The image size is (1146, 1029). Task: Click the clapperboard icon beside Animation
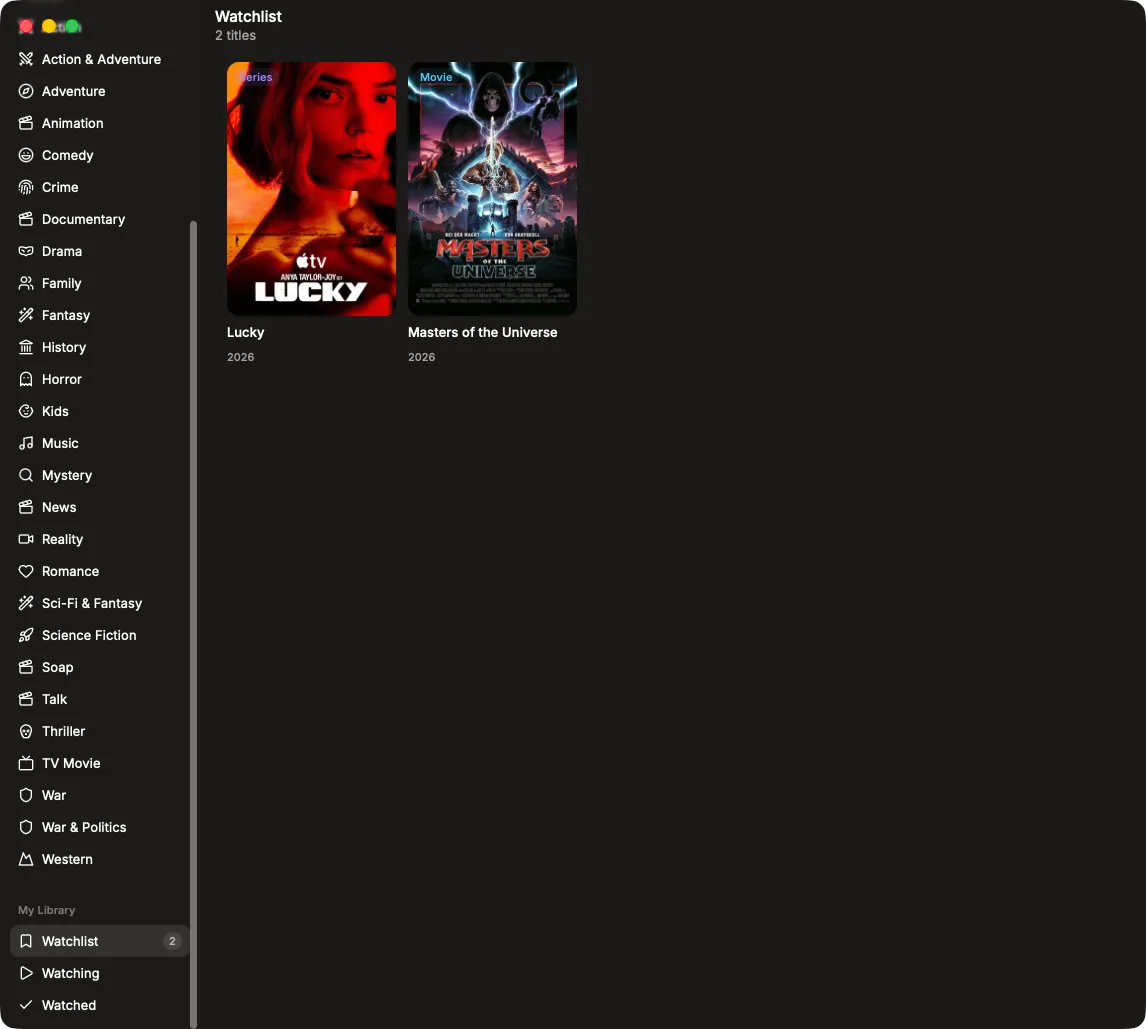[x=26, y=124]
